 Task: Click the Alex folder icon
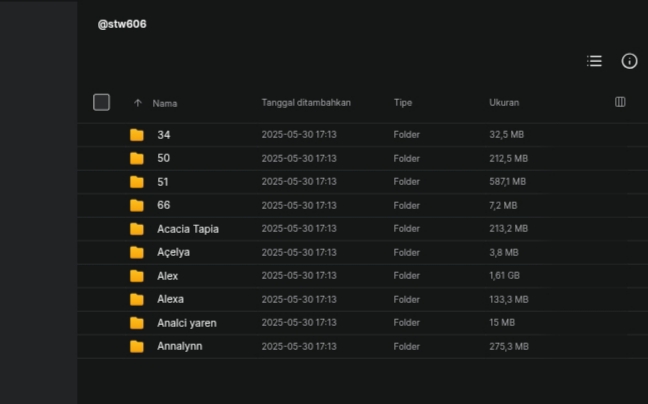(x=137, y=276)
